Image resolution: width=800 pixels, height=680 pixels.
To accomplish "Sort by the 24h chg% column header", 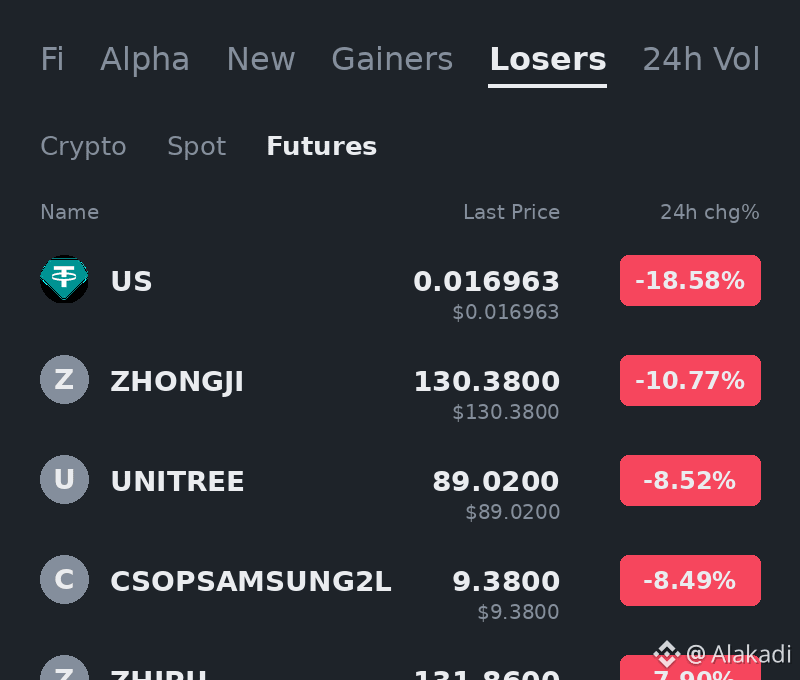I will (710, 212).
